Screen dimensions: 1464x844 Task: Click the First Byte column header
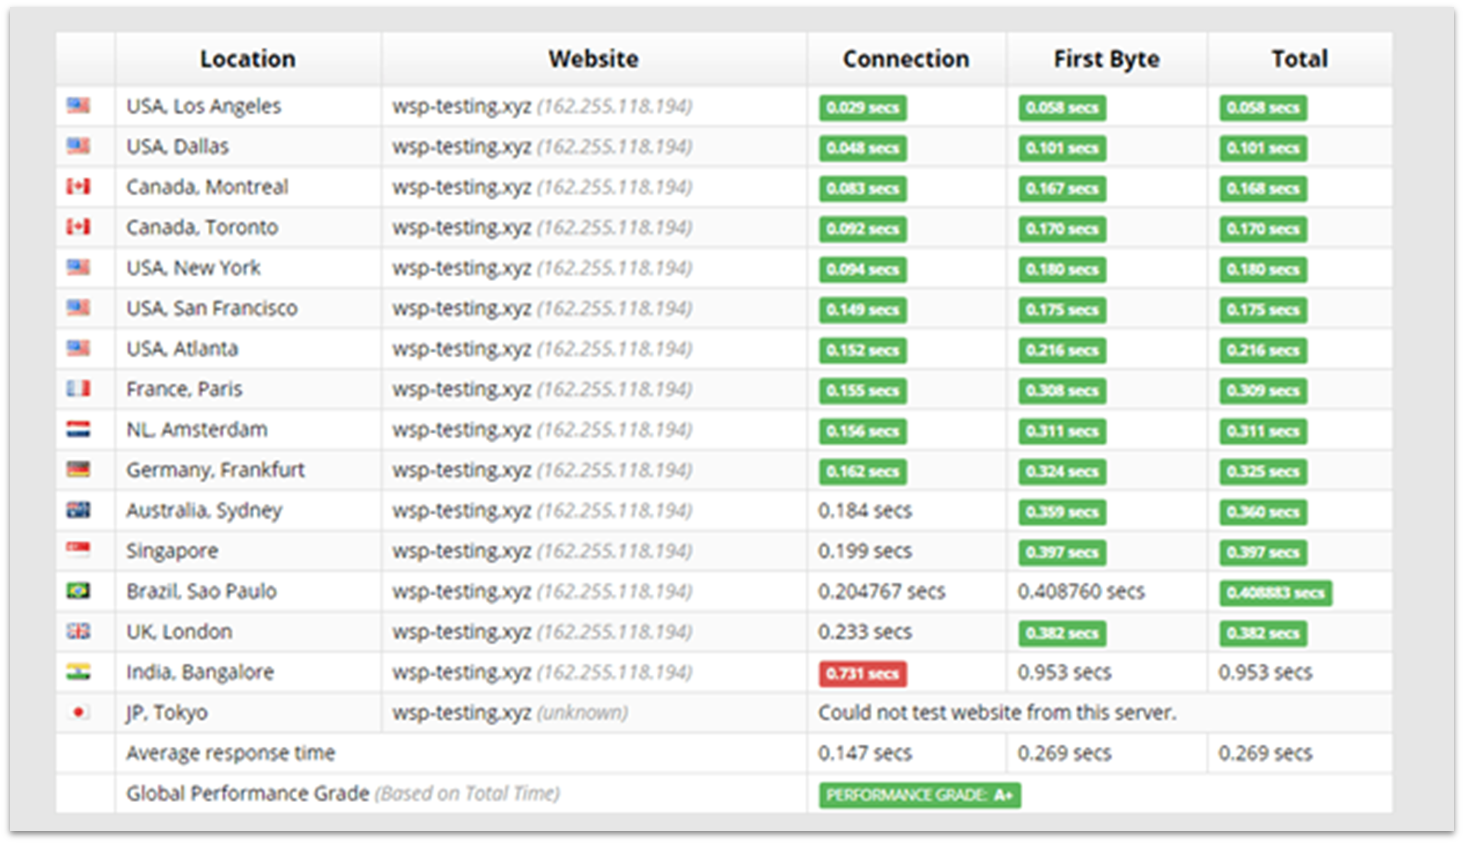coord(1106,59)
